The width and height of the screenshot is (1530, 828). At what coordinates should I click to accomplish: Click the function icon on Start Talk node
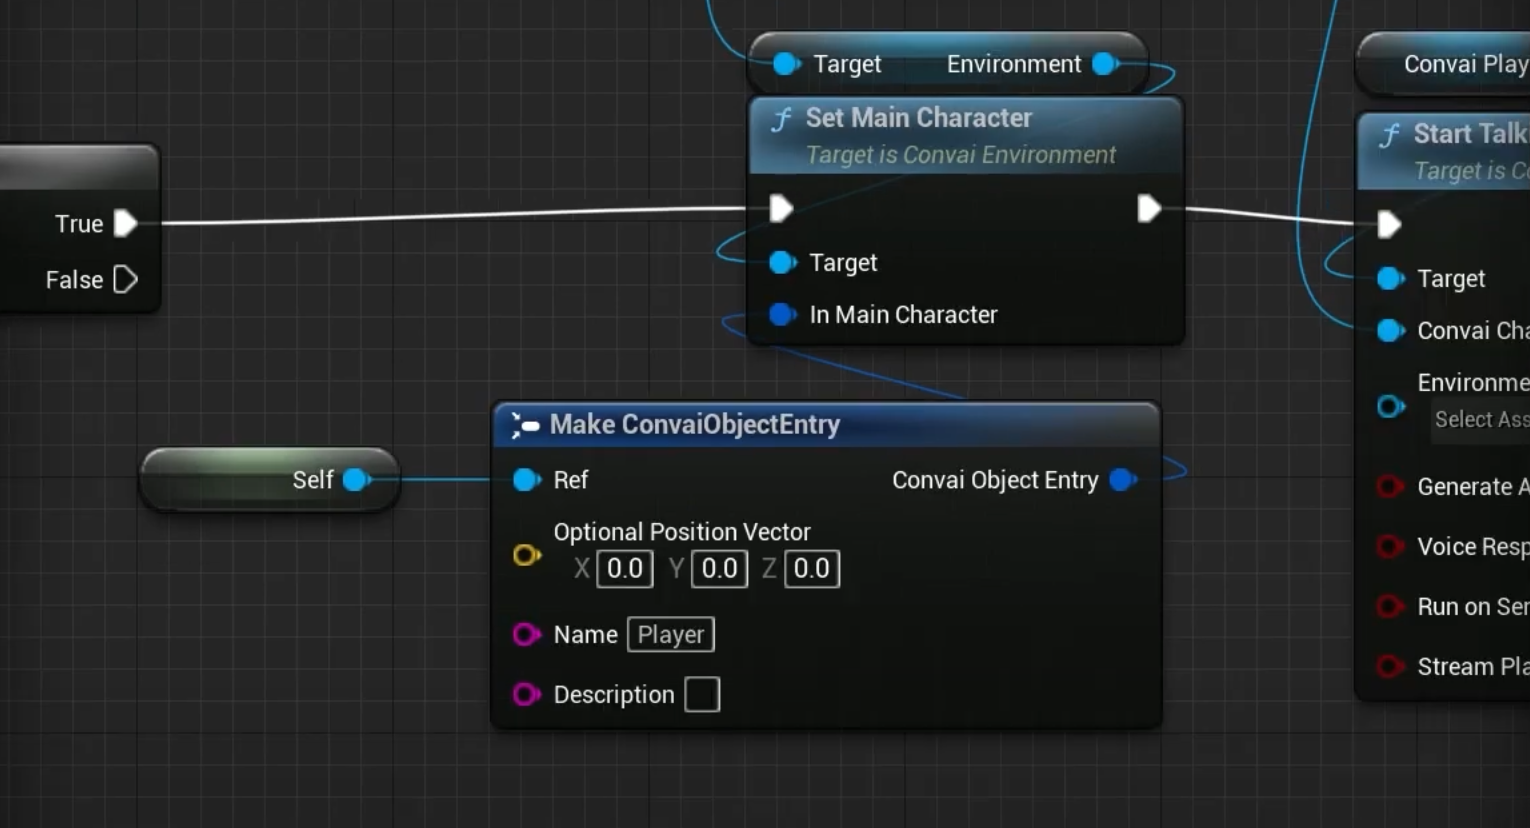coord(1389,135)
